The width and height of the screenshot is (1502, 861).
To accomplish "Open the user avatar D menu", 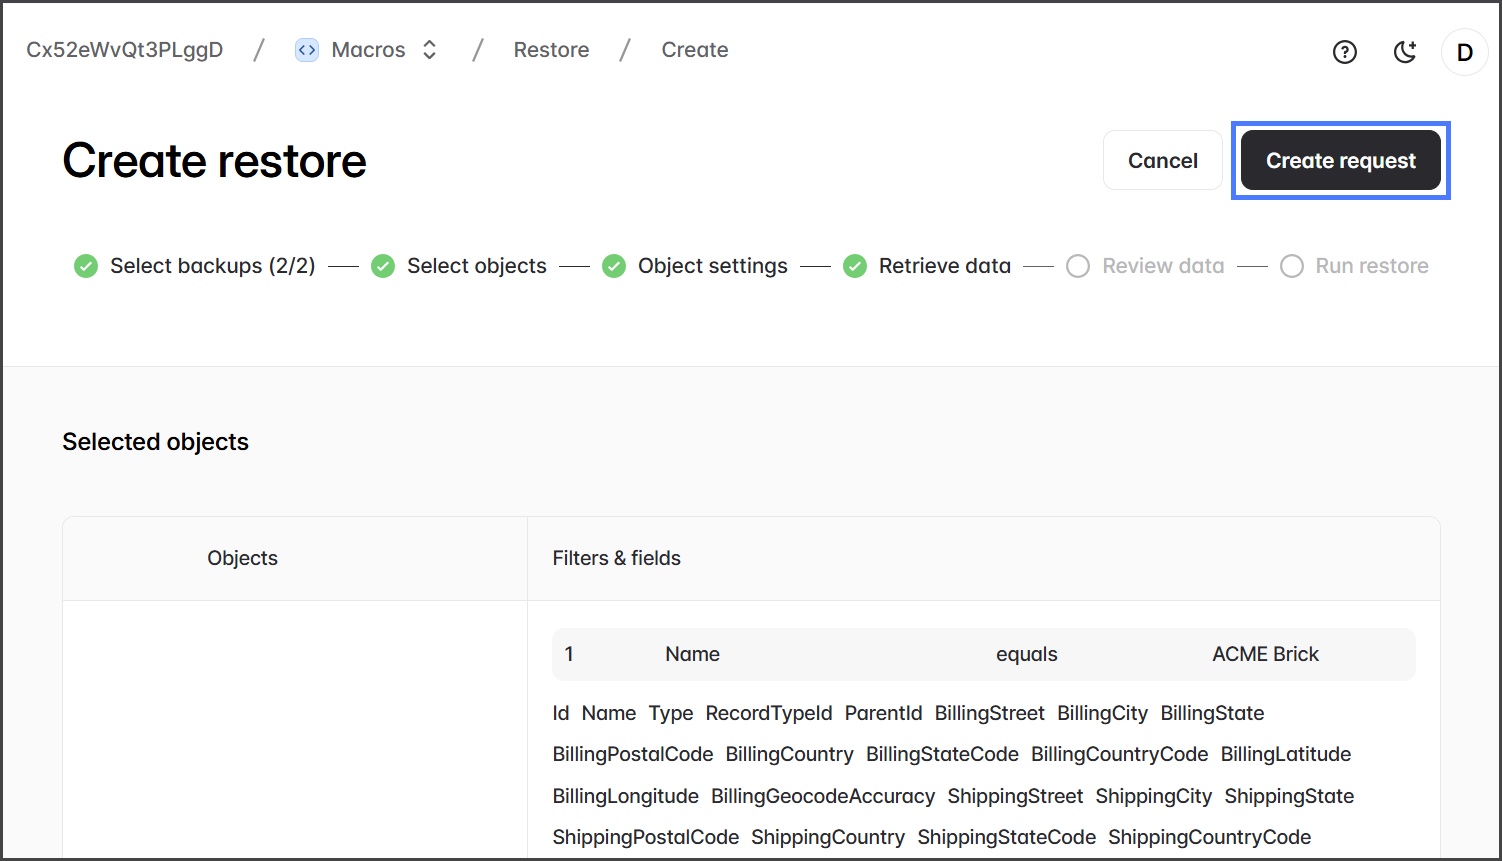I will (x=1464, y=52).
